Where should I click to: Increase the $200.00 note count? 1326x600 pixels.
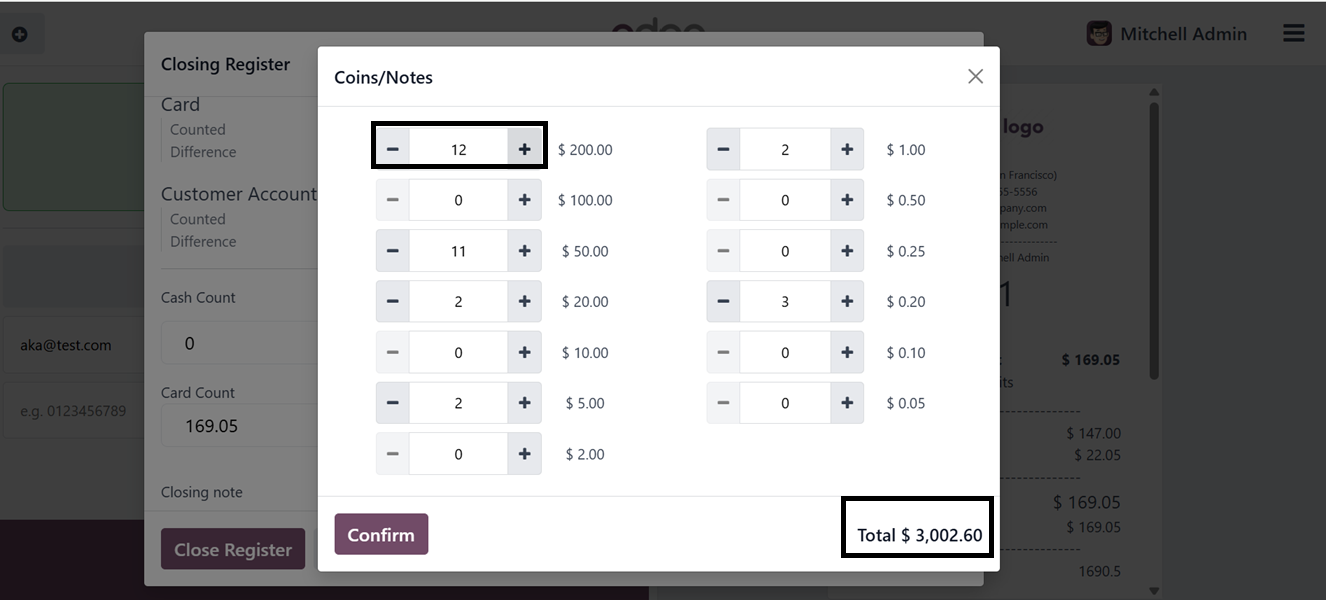coord(524,150)
